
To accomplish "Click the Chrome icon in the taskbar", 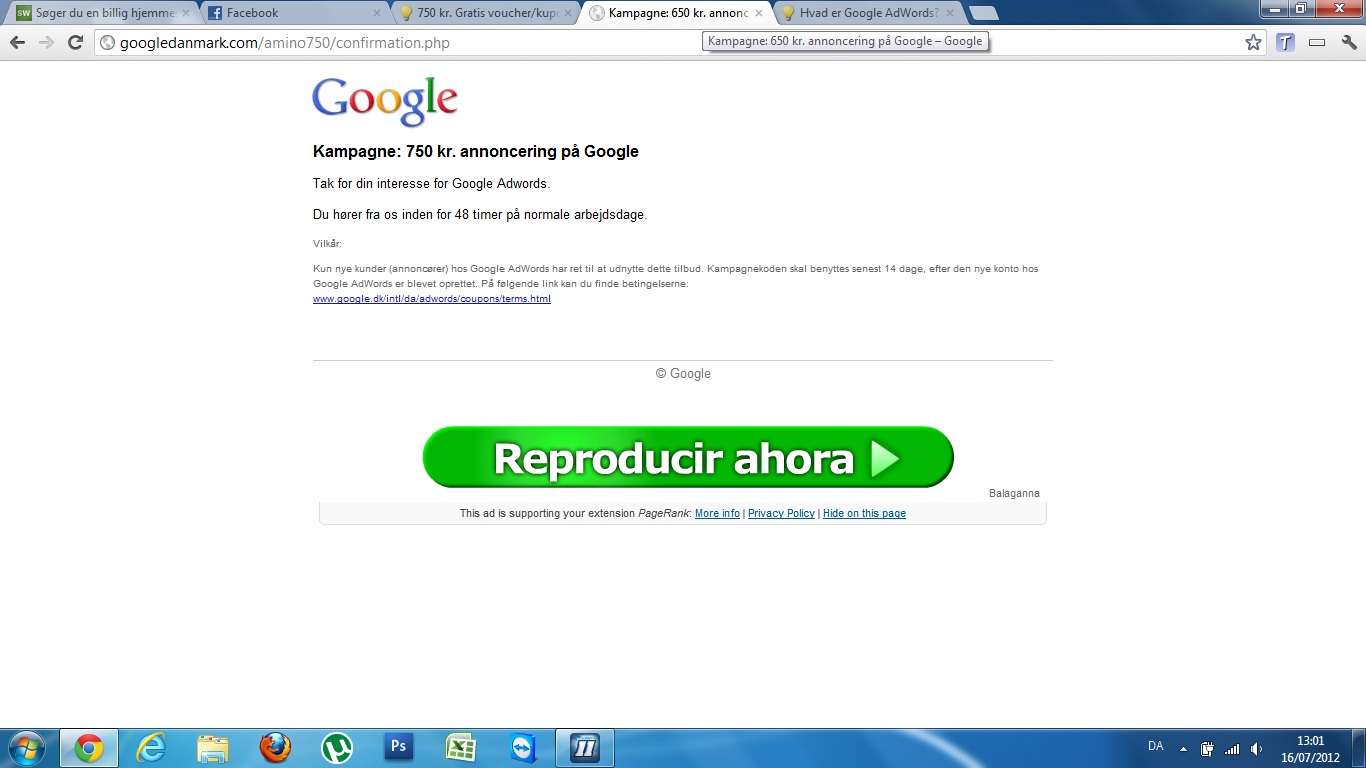I will (89, 748).
